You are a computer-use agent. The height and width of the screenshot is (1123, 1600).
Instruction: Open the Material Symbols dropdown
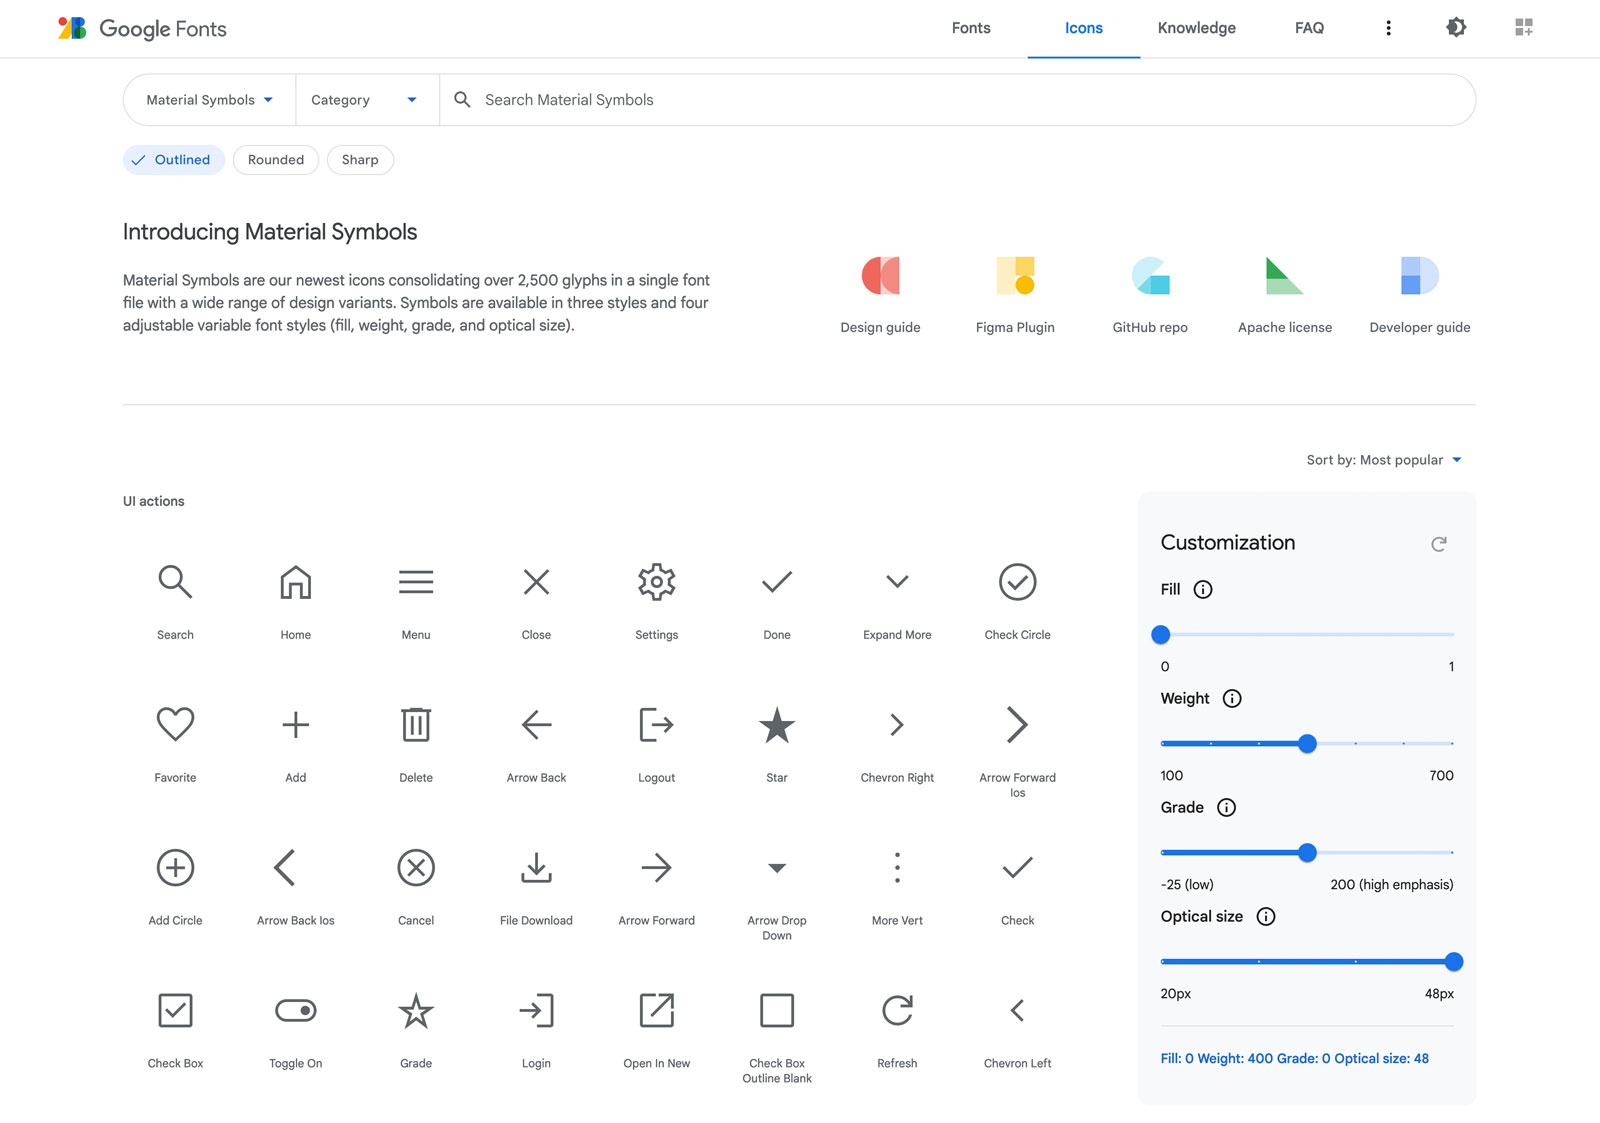click(x=207, y=99)
